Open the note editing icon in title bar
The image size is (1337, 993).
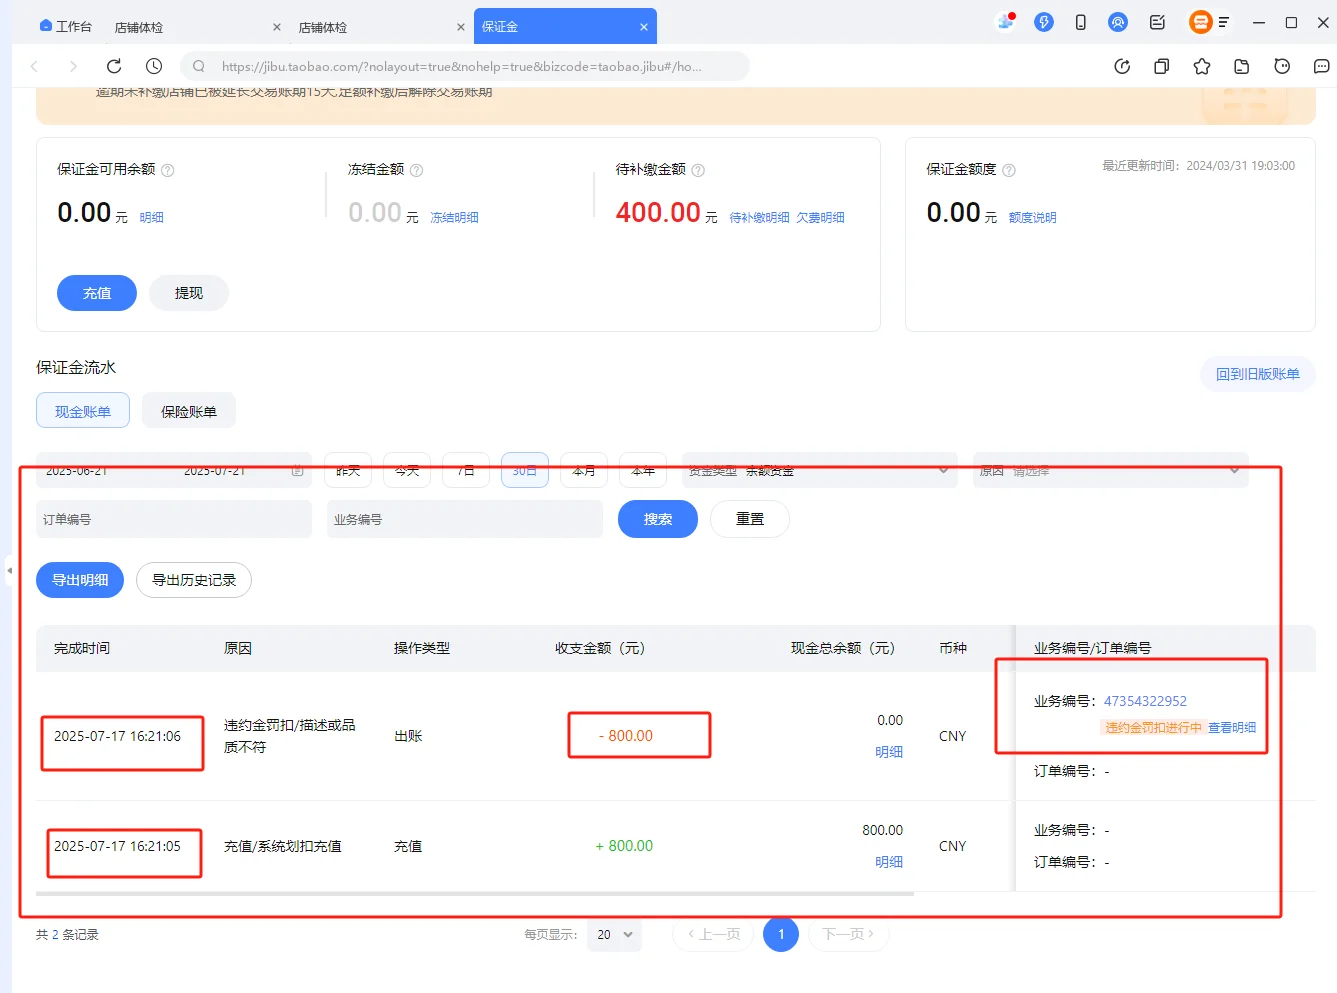(1157, 22)
